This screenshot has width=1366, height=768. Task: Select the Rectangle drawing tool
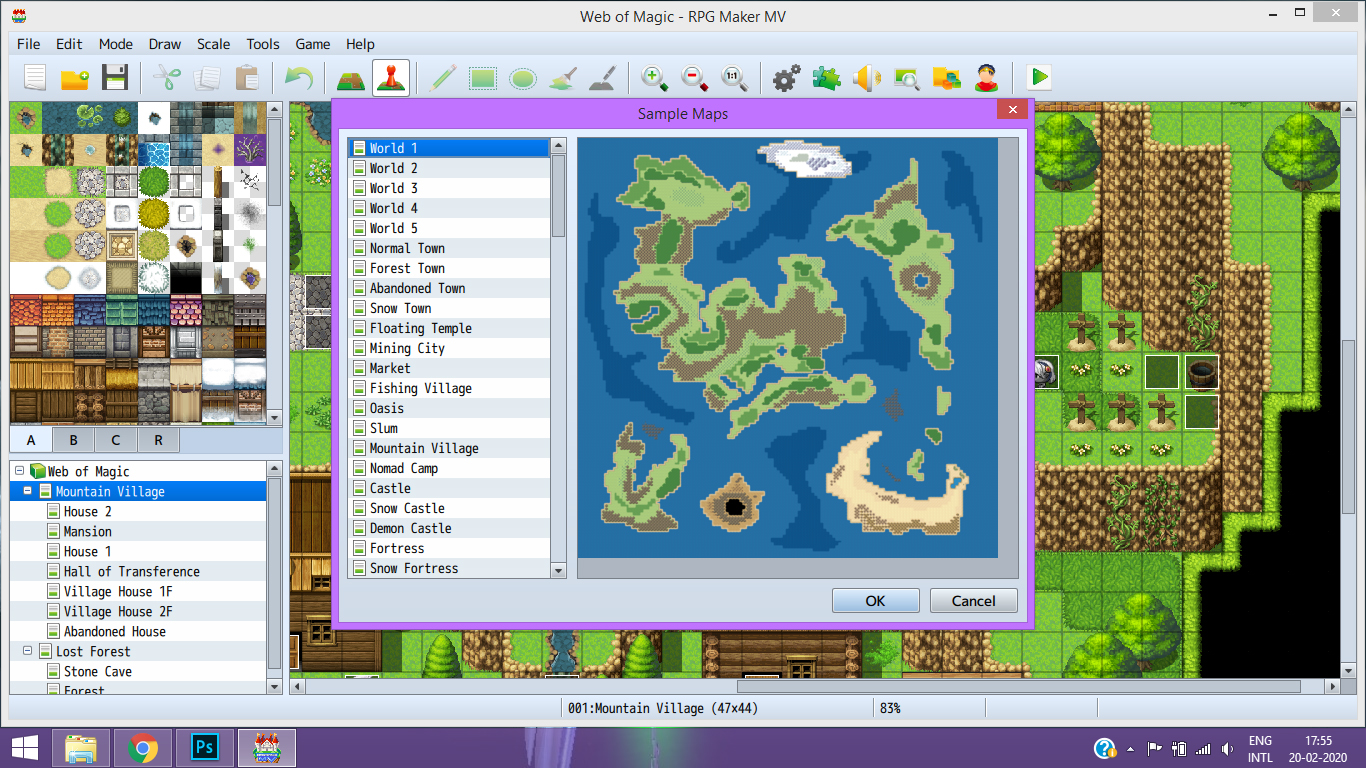(x=482, y=77)
